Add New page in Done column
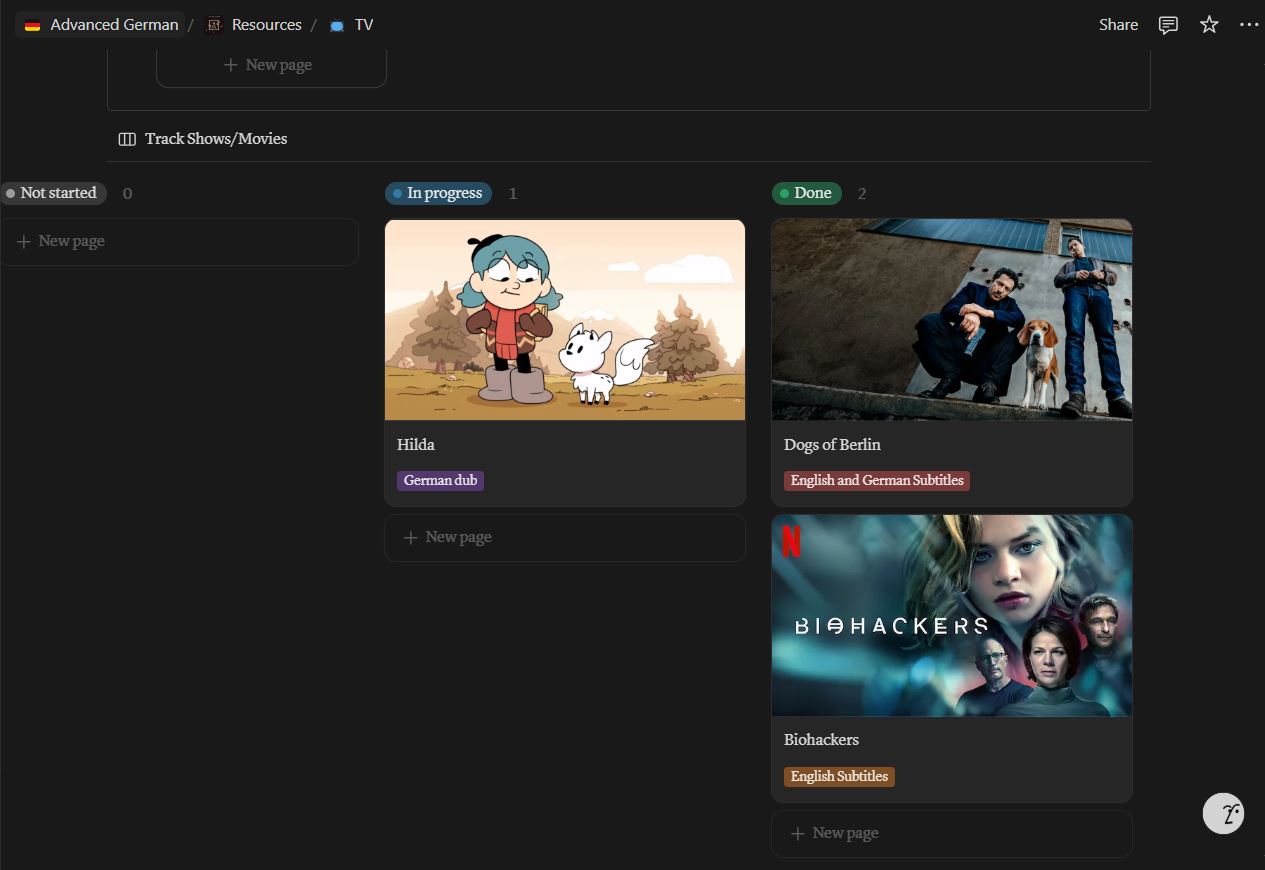Image resolution: width=1265 pixels, height=870 pixels. pos(952,833)
